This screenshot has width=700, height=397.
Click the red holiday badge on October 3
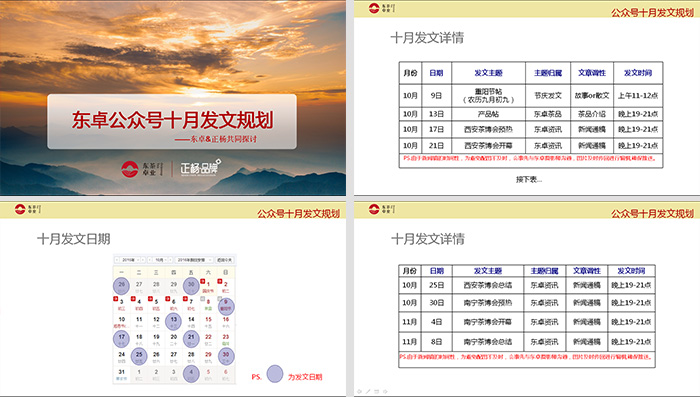(116, 298)
